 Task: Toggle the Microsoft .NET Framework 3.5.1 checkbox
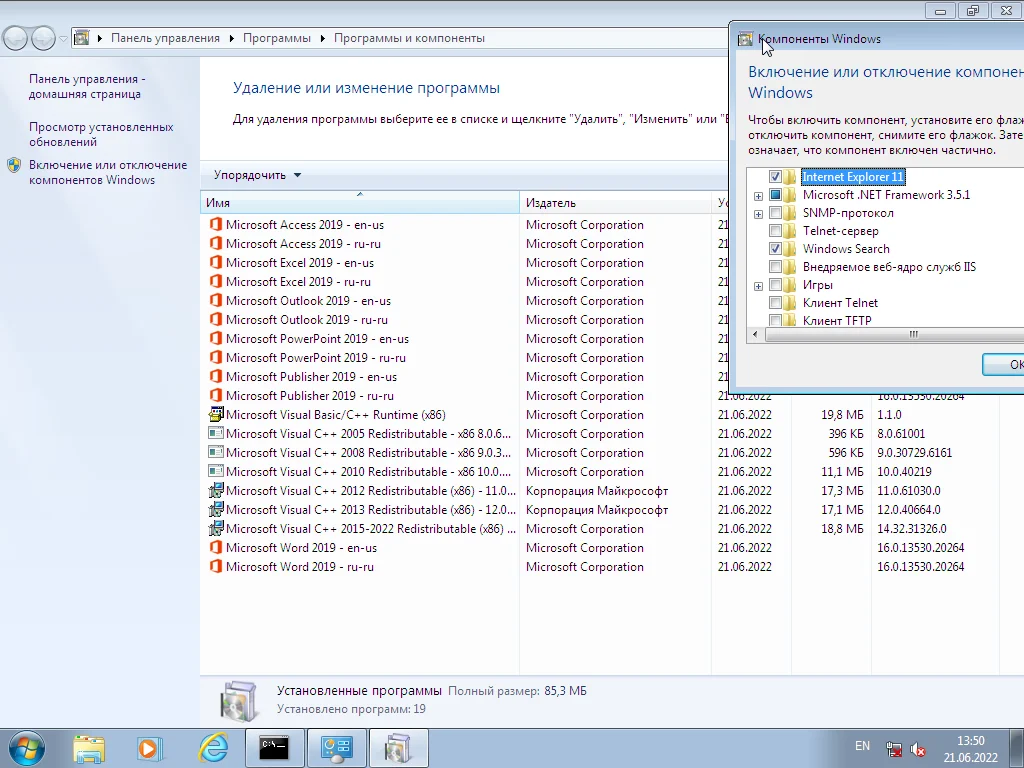tap(775, 195)
